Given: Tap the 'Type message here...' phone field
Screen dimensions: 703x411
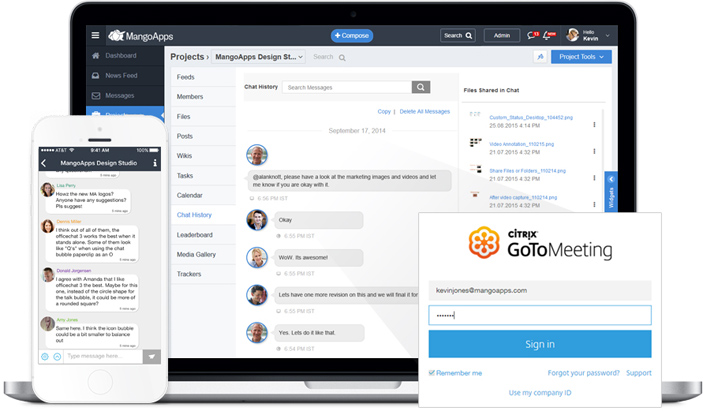Looking at the screenshot, I should pyautogui.click(x=103, y=356).
